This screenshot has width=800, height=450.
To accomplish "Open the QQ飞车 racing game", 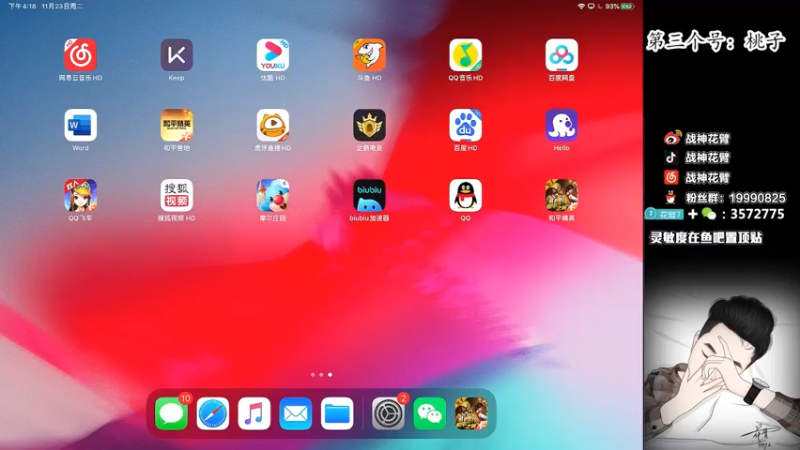I will point(80,195).
